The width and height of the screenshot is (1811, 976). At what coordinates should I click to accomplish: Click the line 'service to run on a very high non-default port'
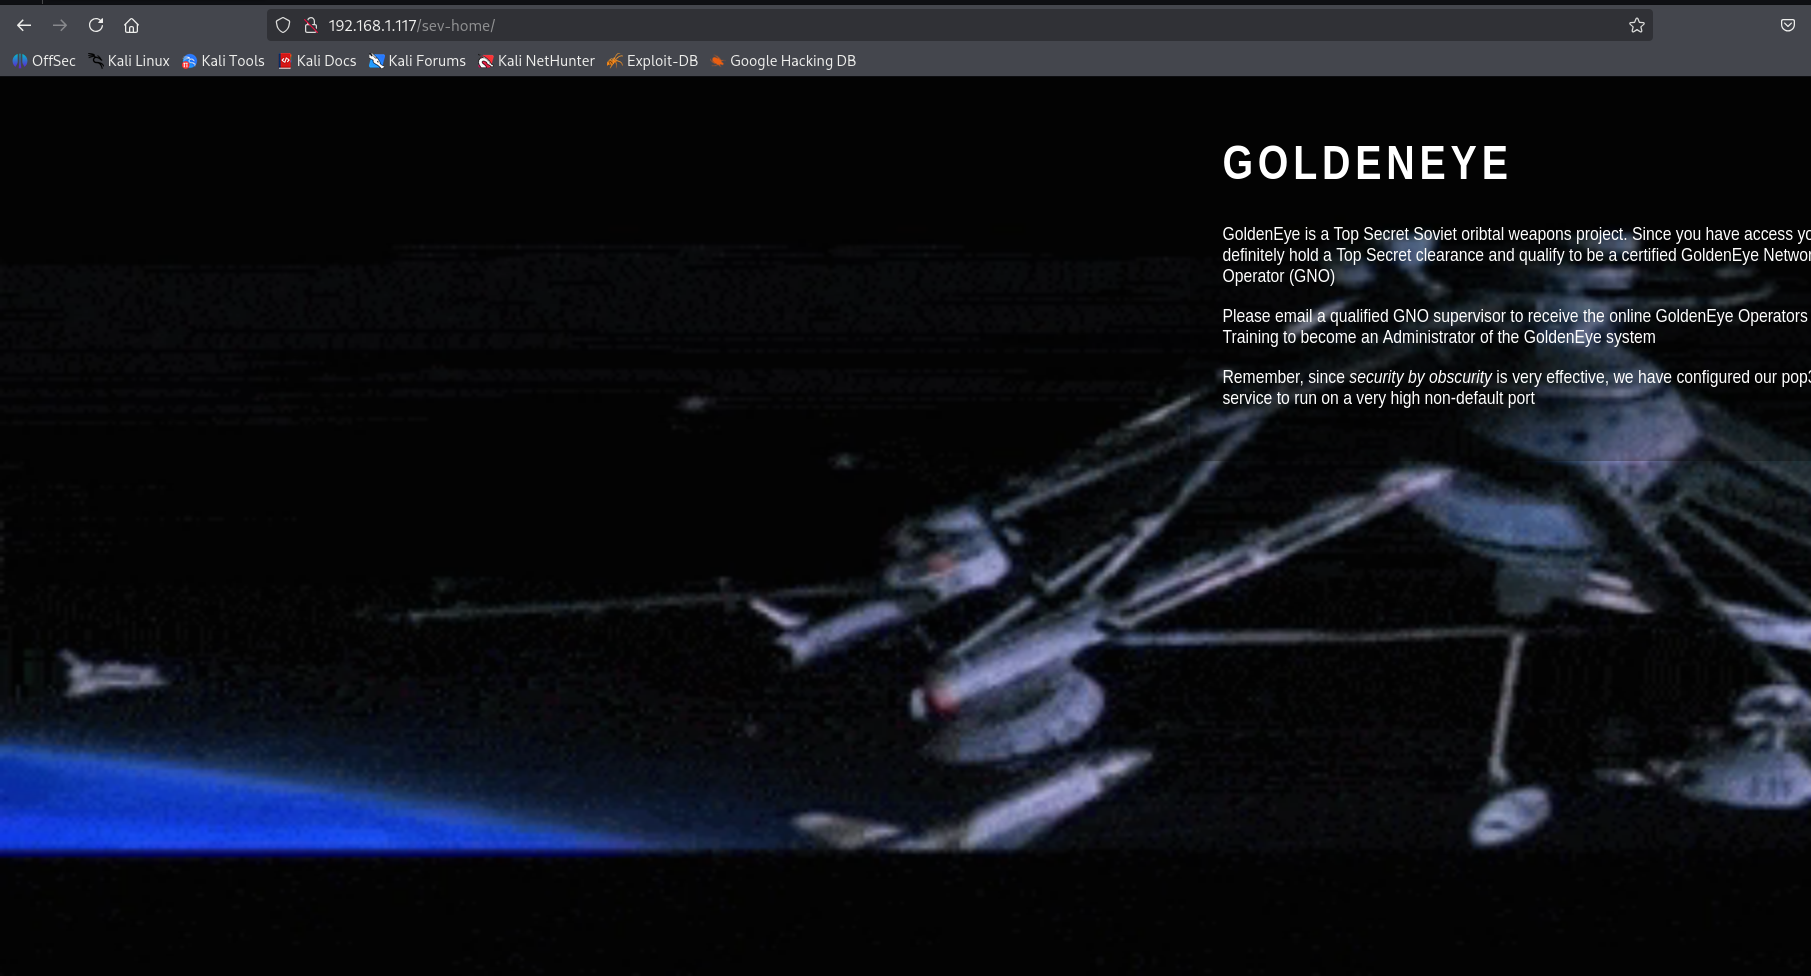click(x=1378, y=398)
